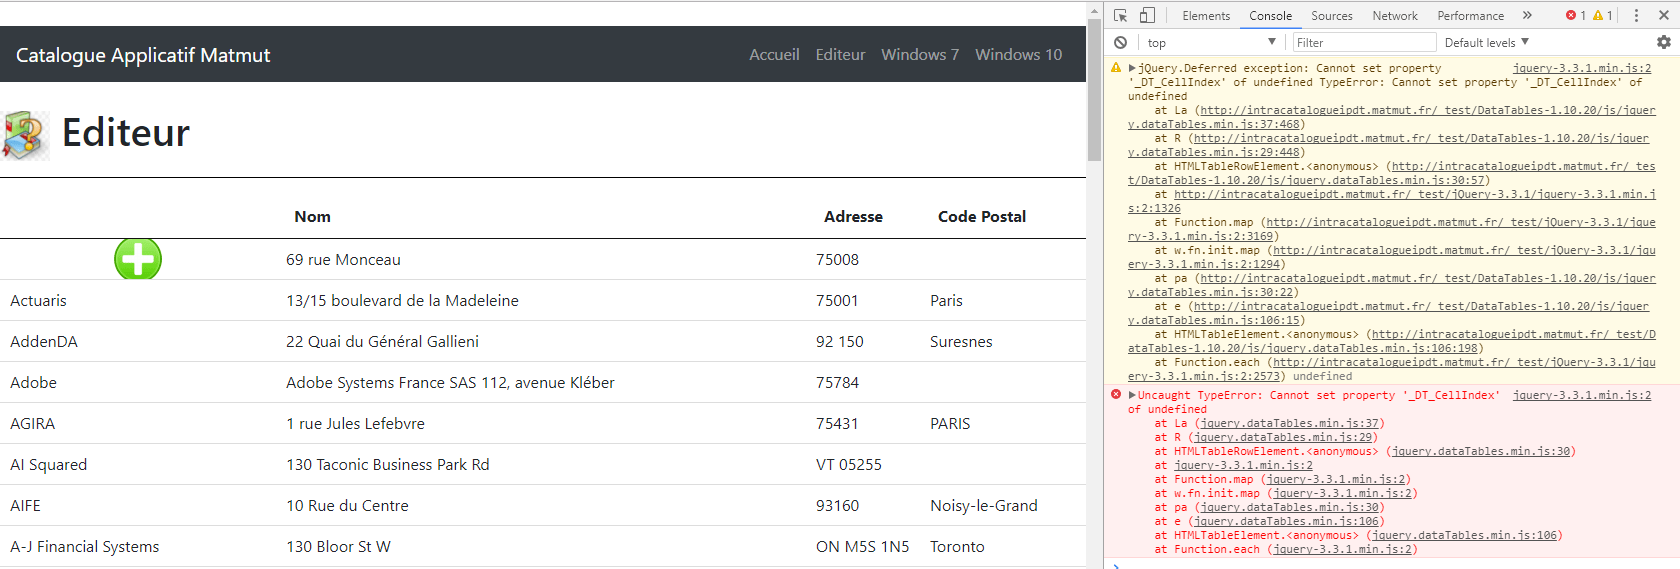Click the yellow warning count indicator
Image resolution: width=1680 pixels, height=569 pixels.
click(x=1603, y=15)
